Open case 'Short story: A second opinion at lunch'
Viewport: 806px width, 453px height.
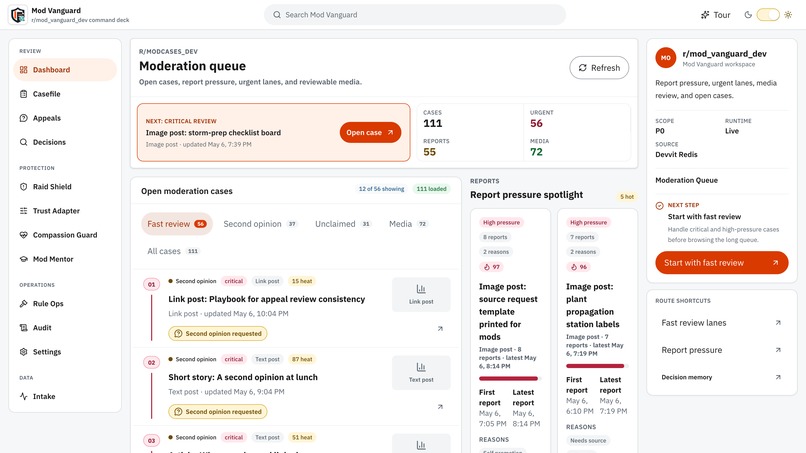click(243, 377)
